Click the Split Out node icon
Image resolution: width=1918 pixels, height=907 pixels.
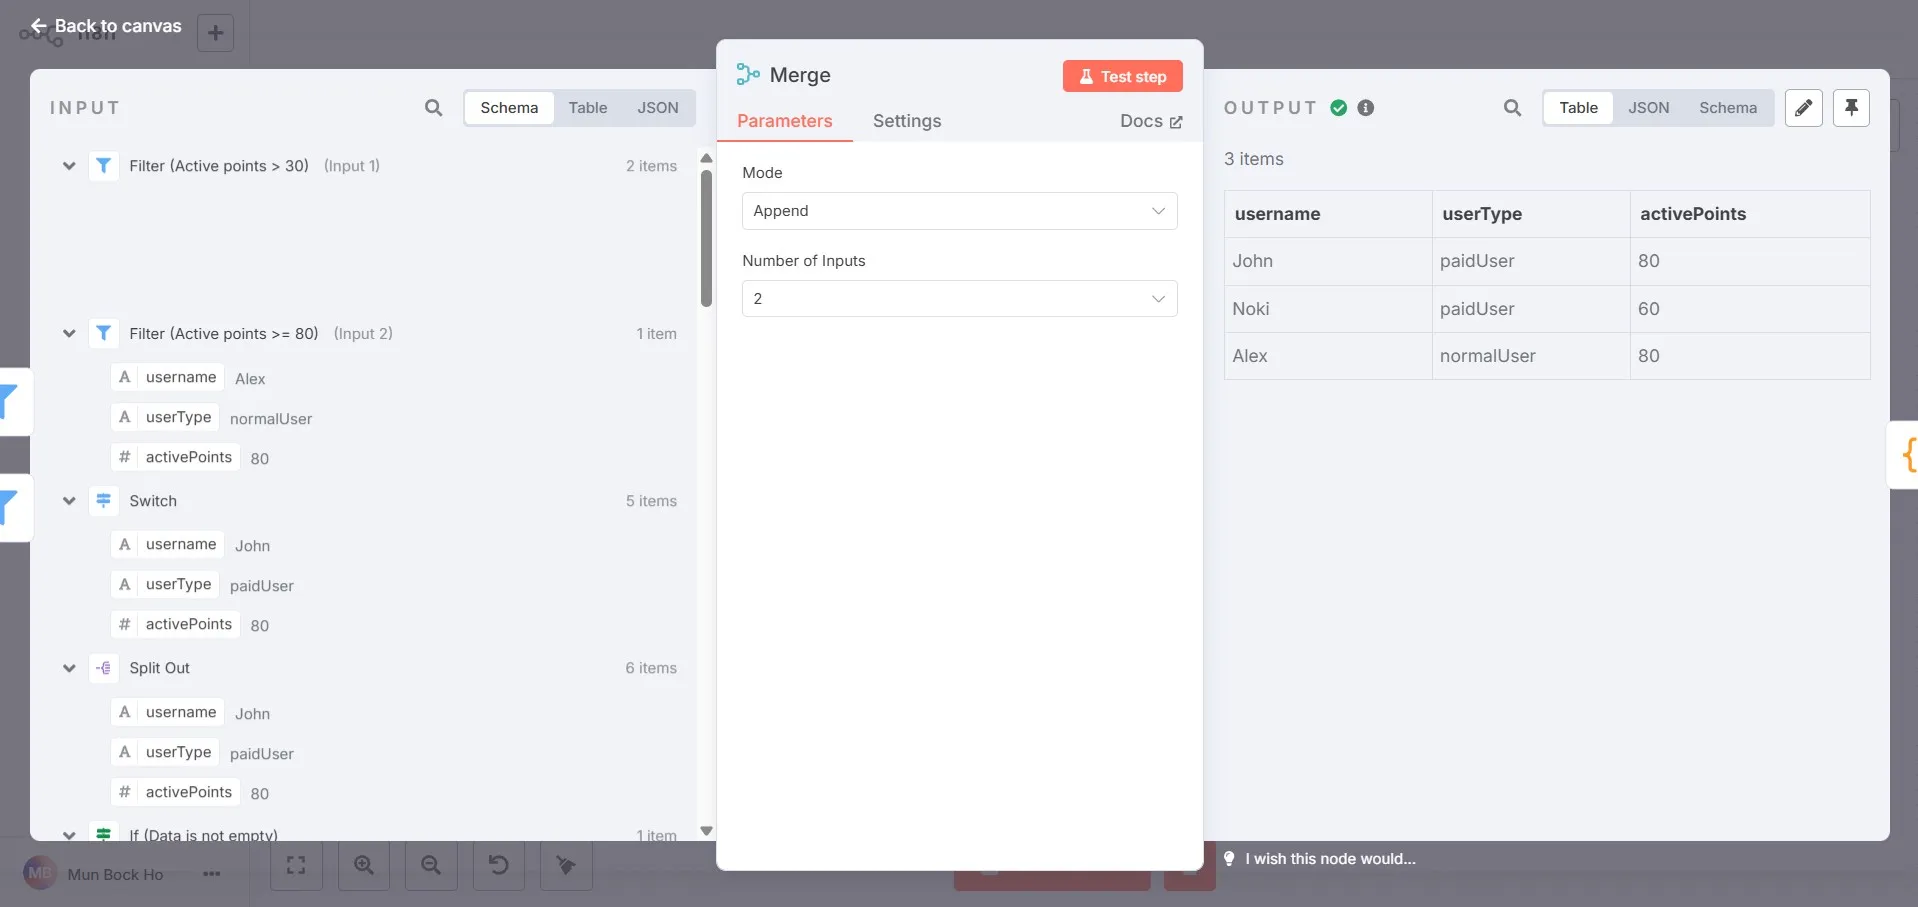click(x=103, y=668)
